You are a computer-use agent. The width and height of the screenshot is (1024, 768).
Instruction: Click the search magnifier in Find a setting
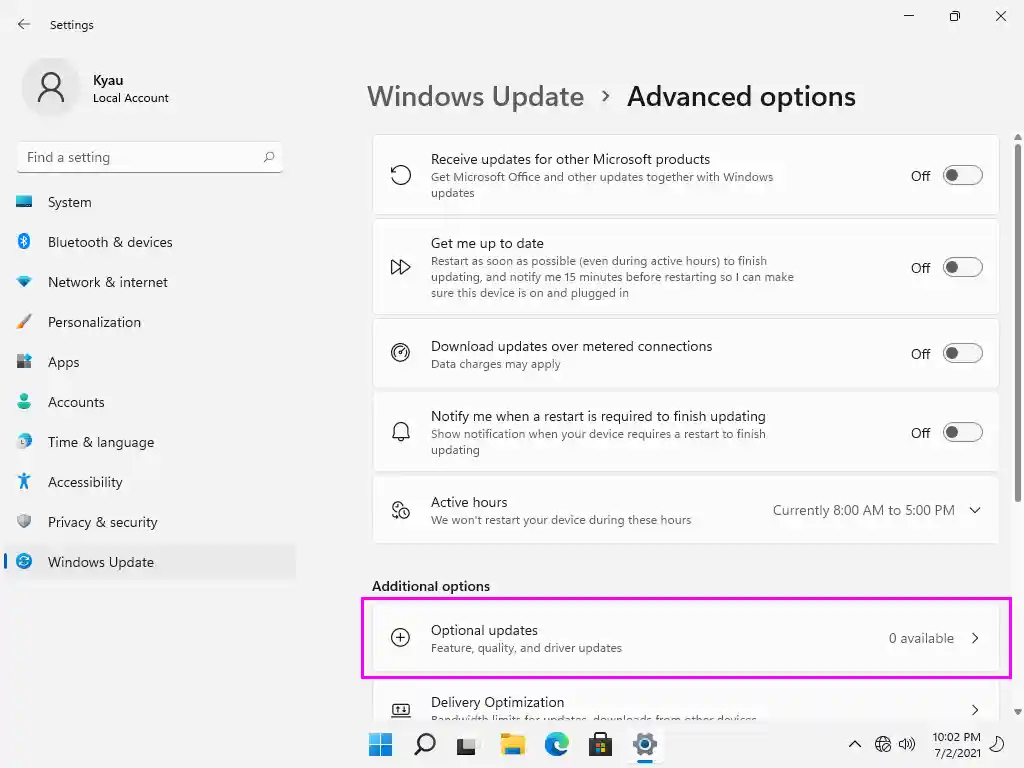[268, 157]
